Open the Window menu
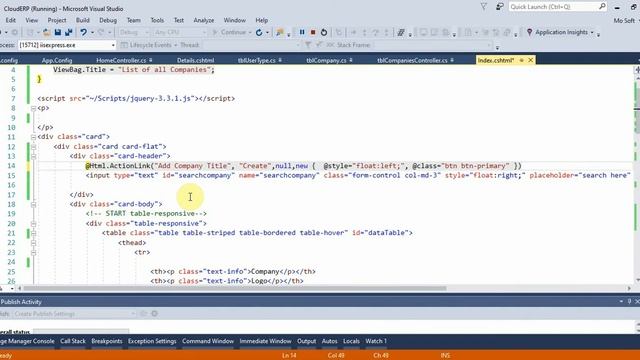 [235, 20]
